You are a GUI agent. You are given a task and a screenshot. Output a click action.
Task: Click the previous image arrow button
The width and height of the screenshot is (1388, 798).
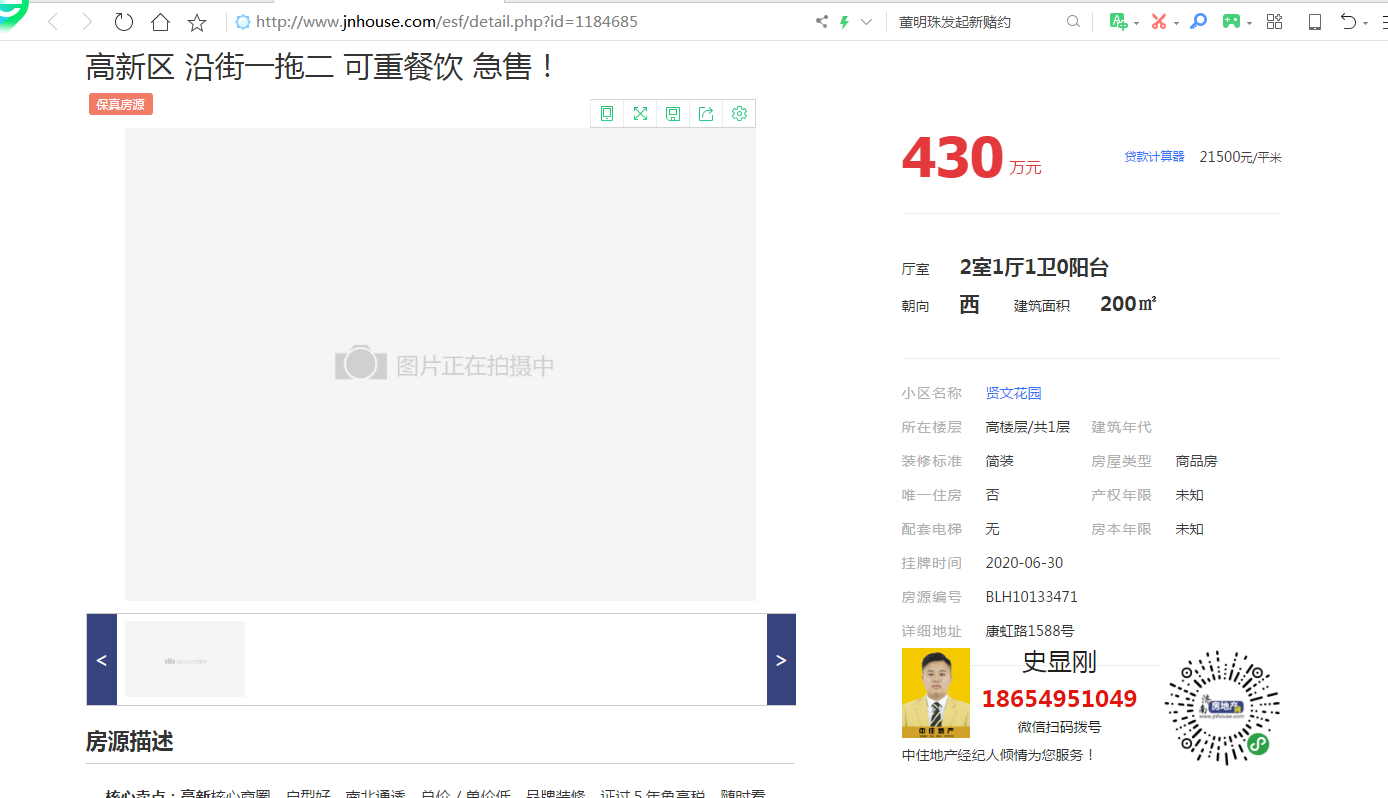[101, 660]
